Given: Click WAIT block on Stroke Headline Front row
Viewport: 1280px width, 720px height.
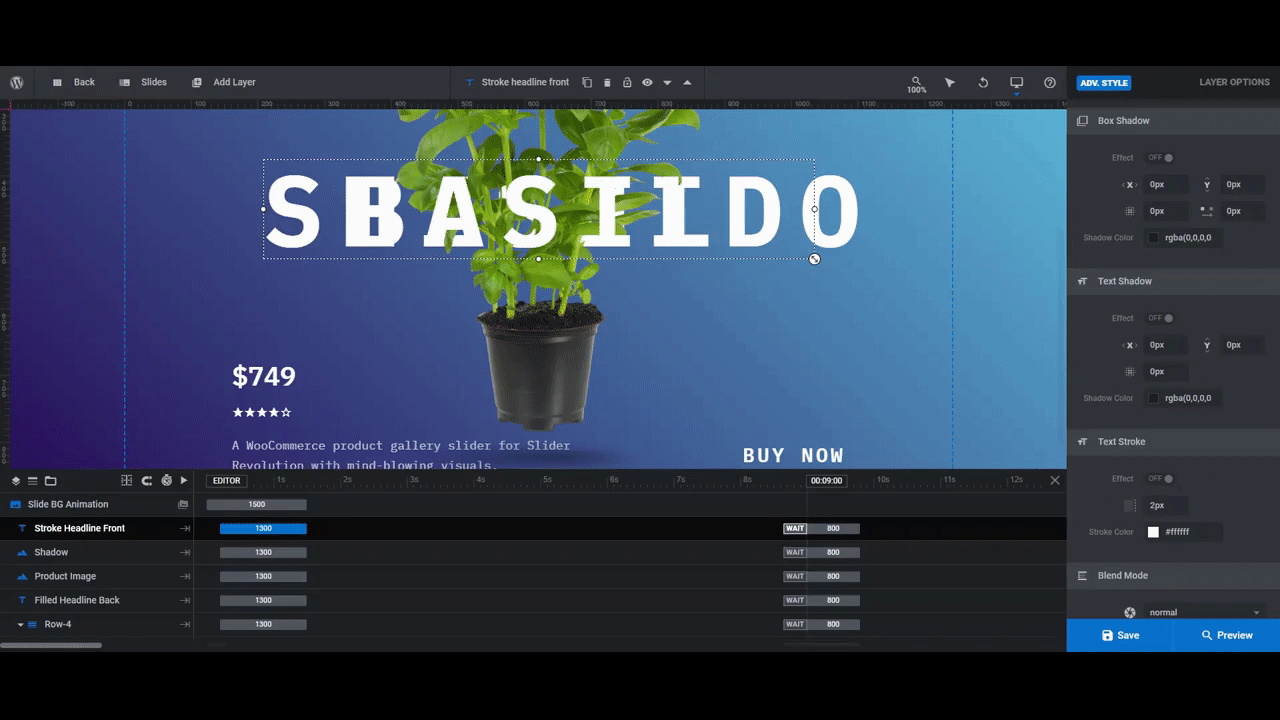Looking at the screenshot, I should [795, 528].
